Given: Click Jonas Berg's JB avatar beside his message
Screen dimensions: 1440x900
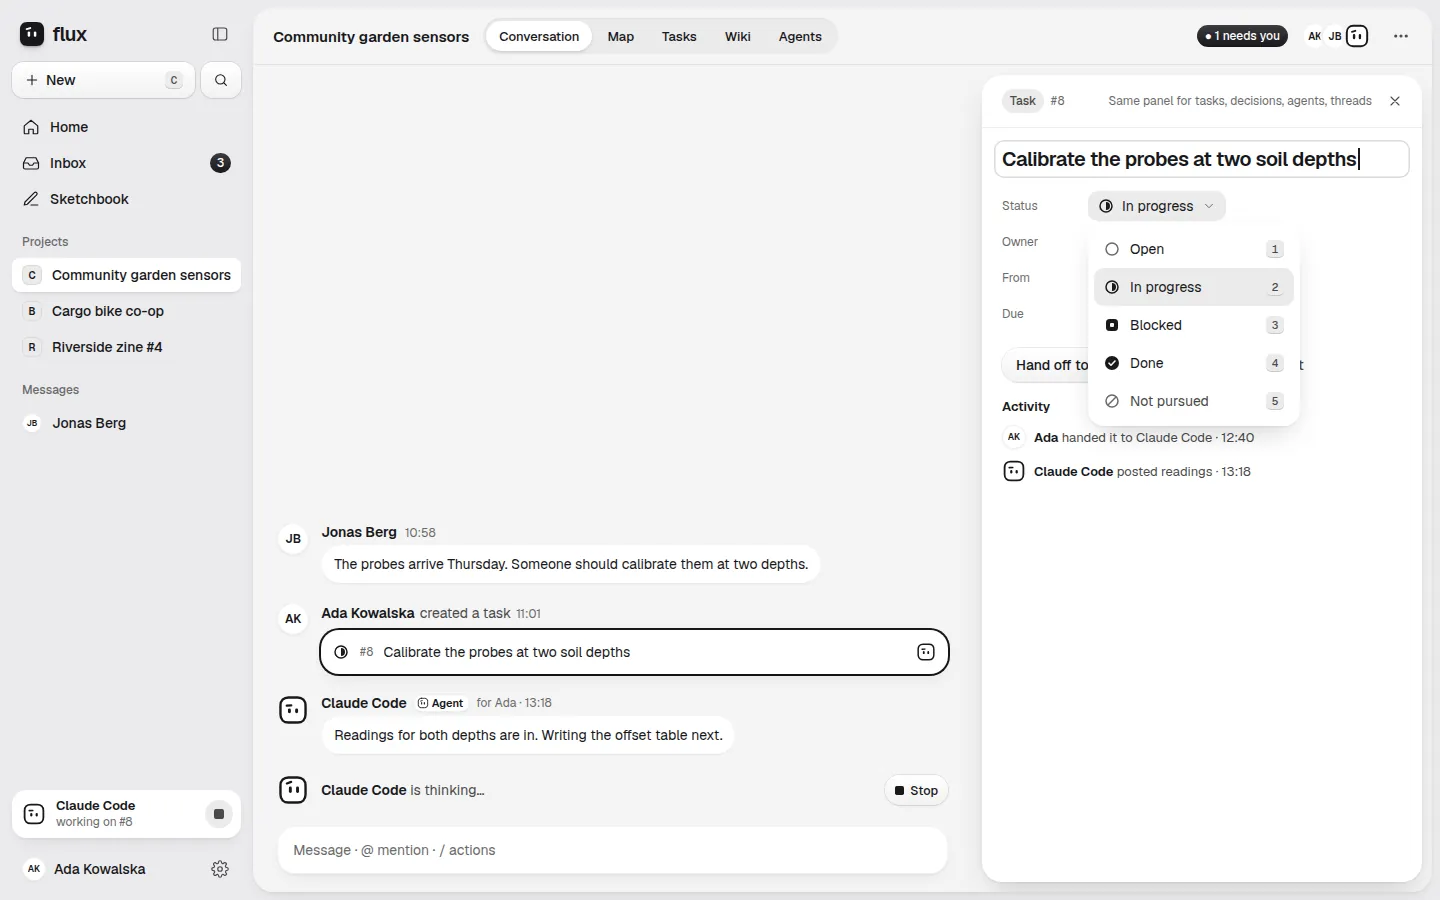Looking at the screenshot, I should click(293, 539).
